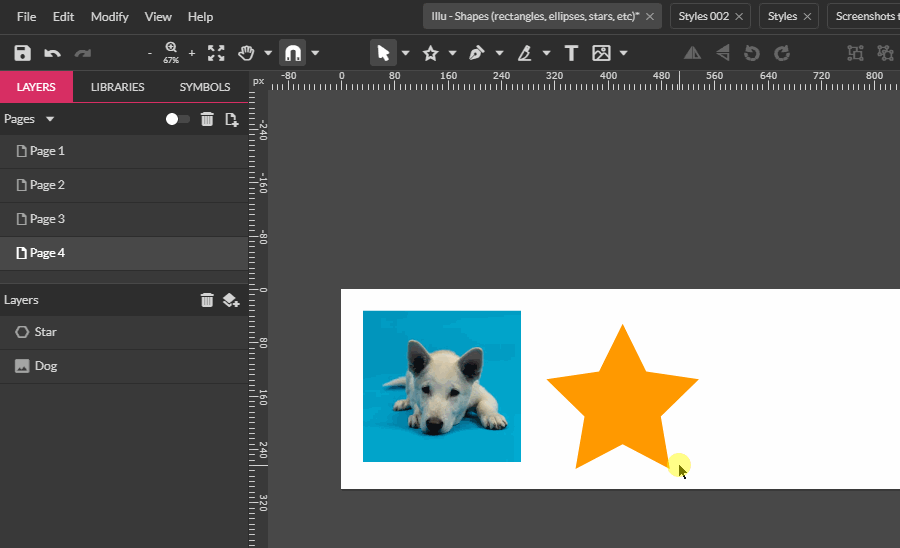Switch to the Screenshots document tab
This screenshot has width=900, height=548.
(864, 16)
